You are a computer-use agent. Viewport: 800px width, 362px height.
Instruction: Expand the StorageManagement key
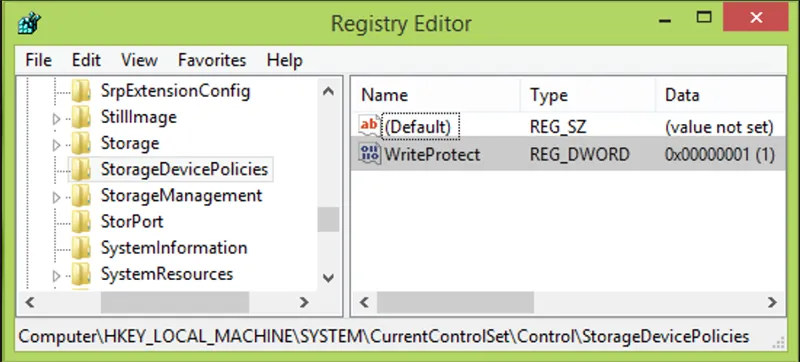click(x=56, y=198)
